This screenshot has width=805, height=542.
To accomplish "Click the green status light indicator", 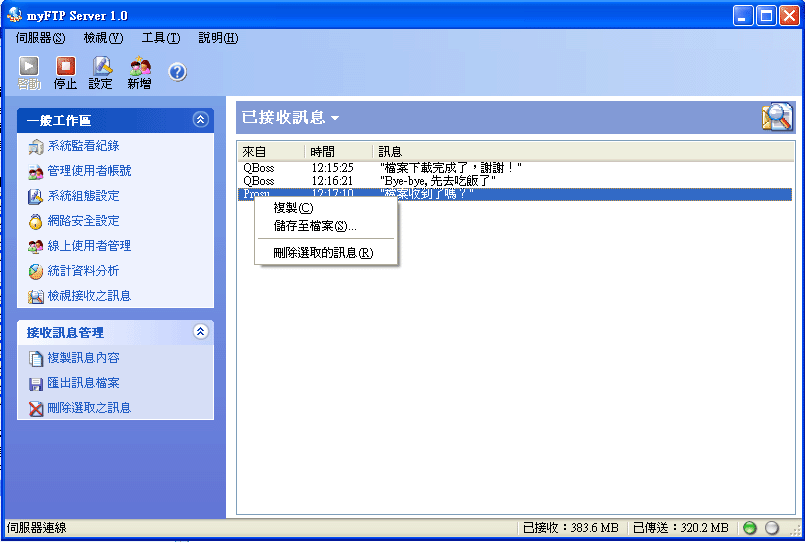I will pos(750,528).
